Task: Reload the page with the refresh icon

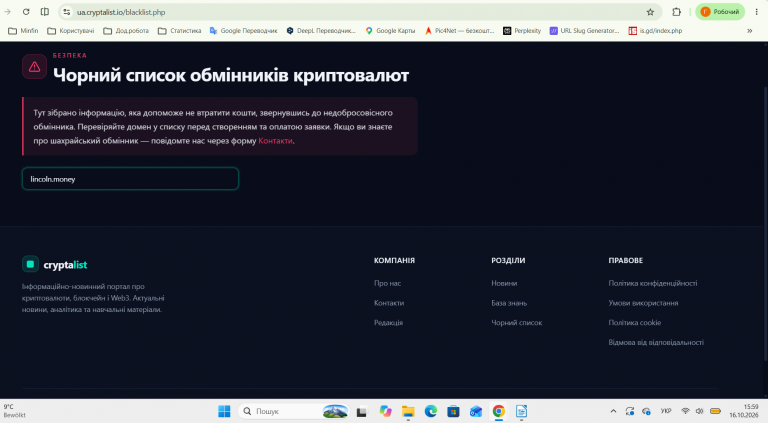Action: click(x=26, y=12)
